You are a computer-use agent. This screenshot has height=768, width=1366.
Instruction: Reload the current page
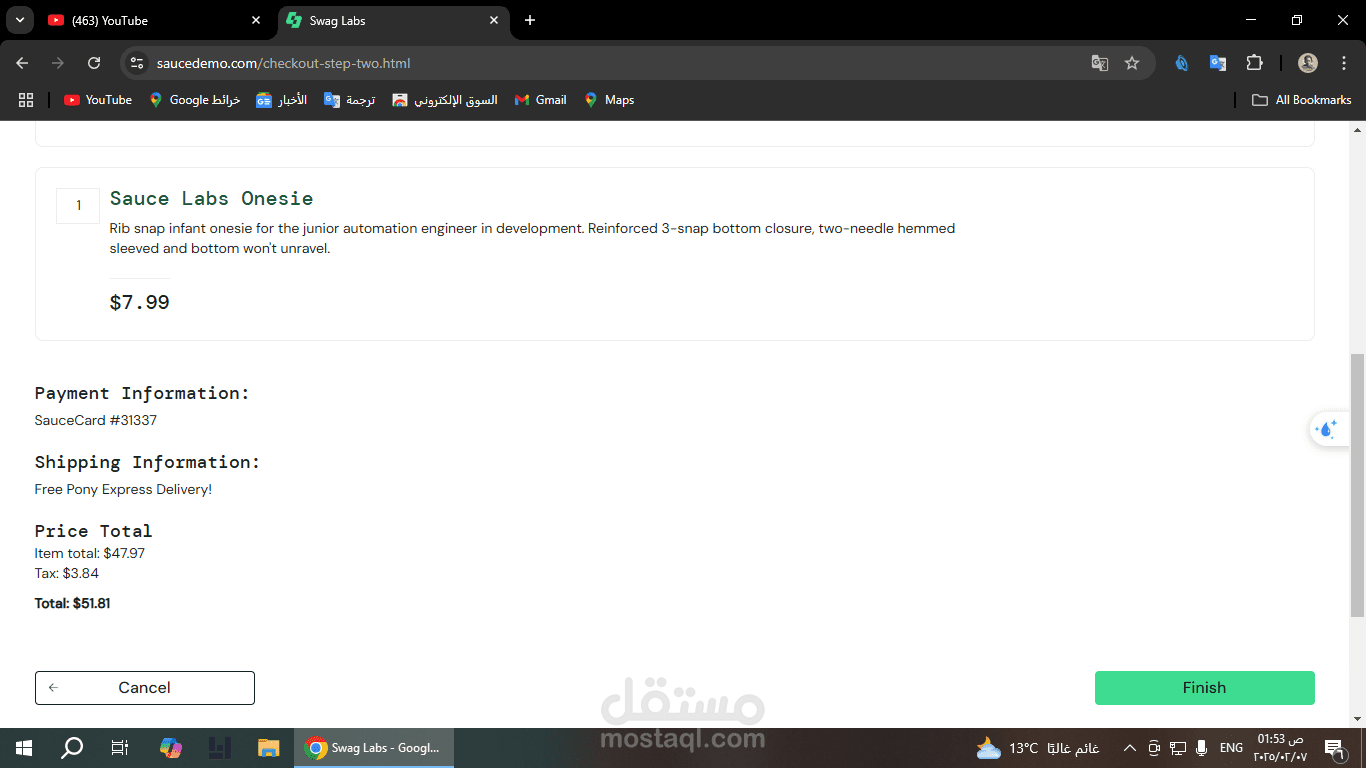[94, 63]
